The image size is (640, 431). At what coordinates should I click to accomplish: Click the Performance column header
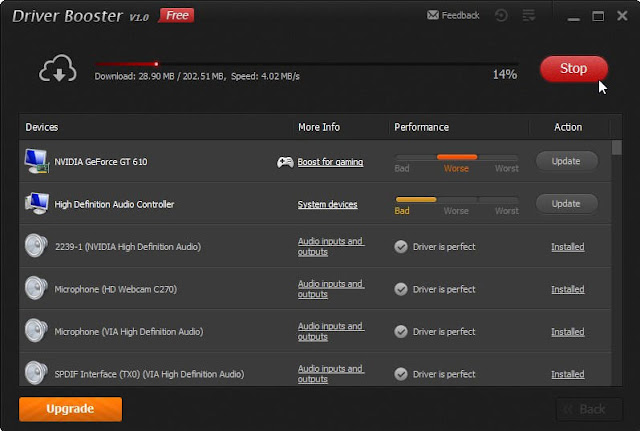tap(421, 127)
